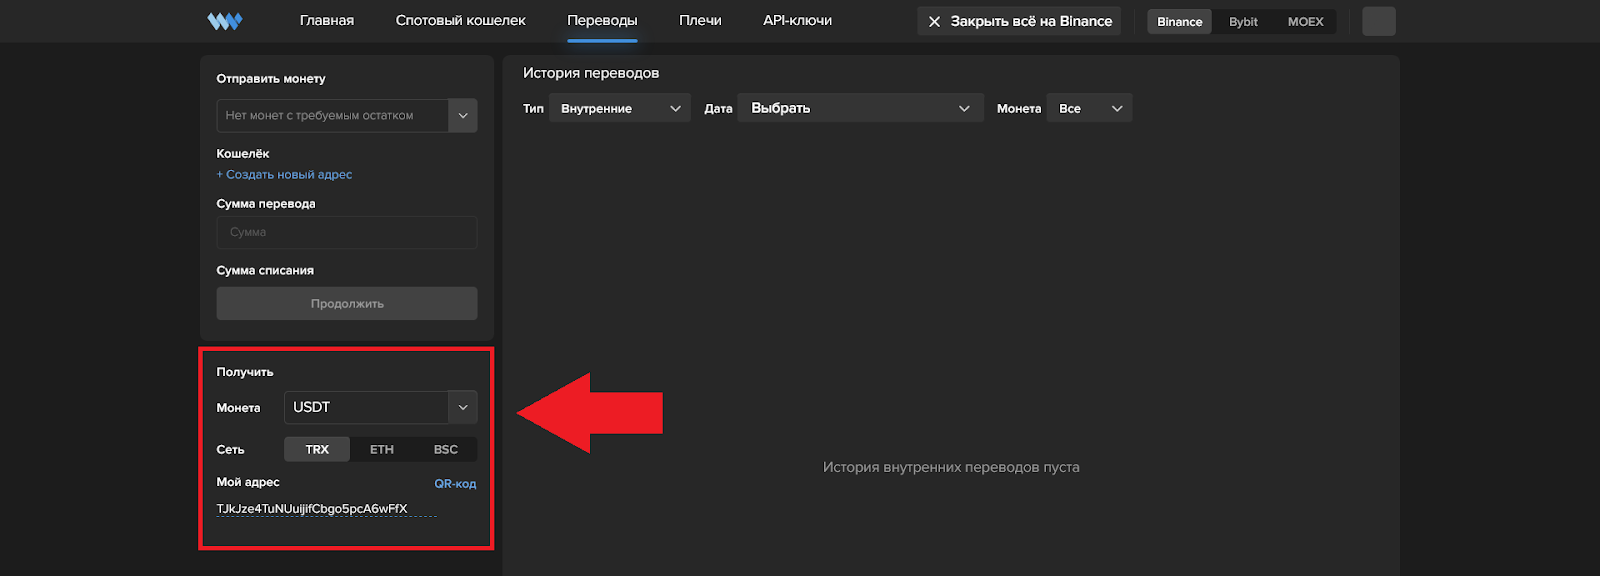
Task: Click the X icon for closing all on Binance
Action: coord(934,21)
